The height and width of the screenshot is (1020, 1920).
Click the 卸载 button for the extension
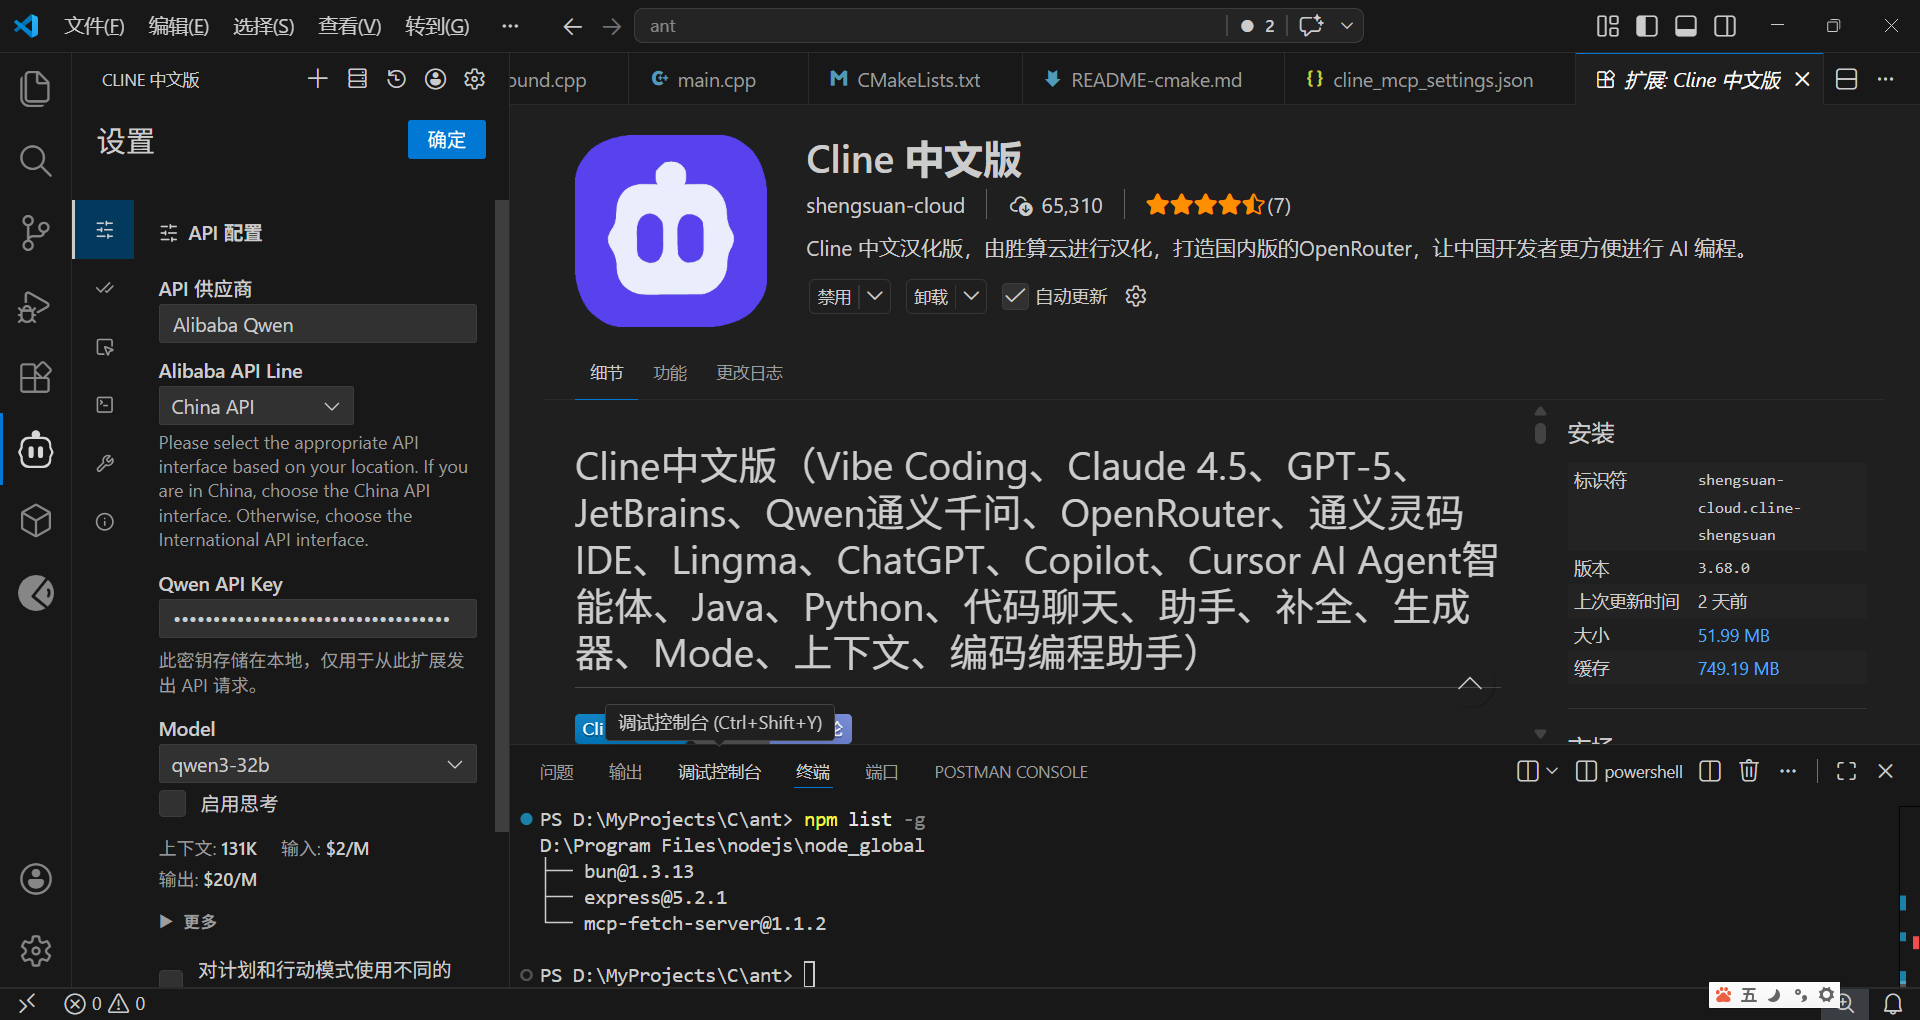pyautogui.click(x=931, y=296)
